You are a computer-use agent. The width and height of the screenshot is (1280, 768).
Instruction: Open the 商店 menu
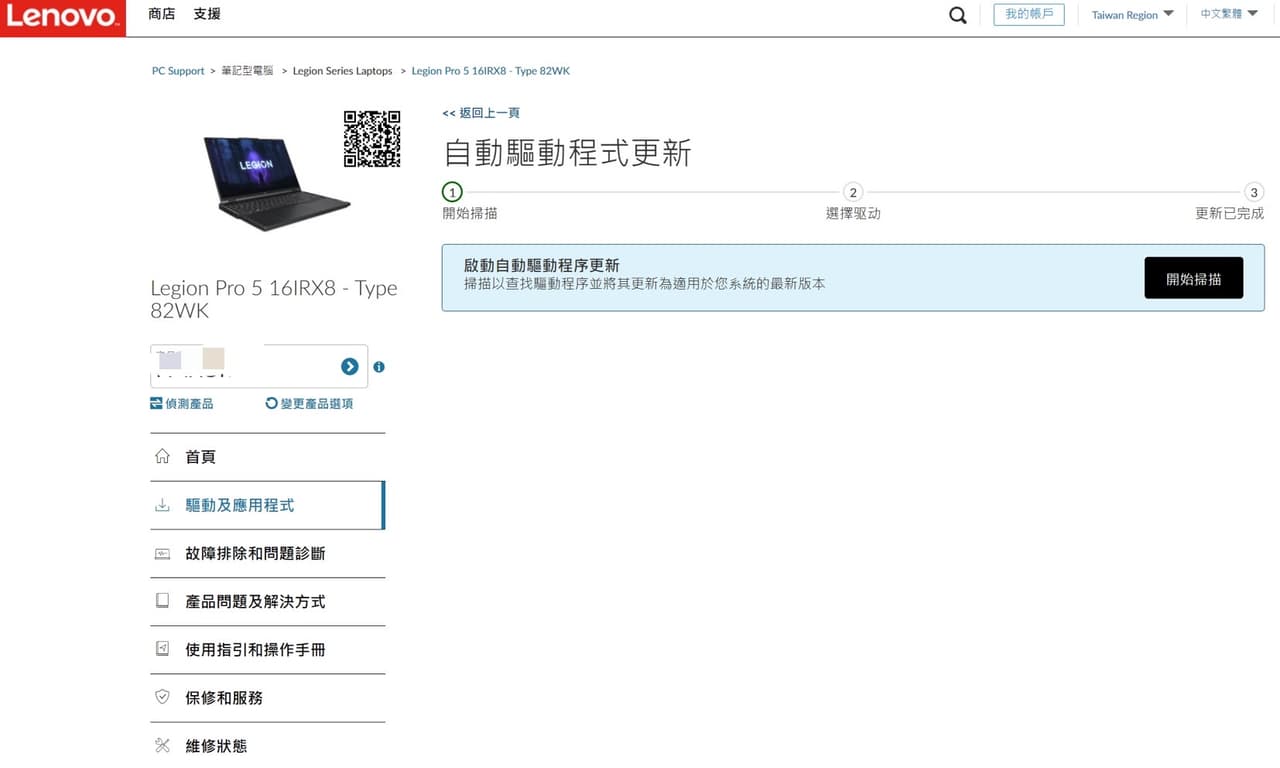coord(161,14)
